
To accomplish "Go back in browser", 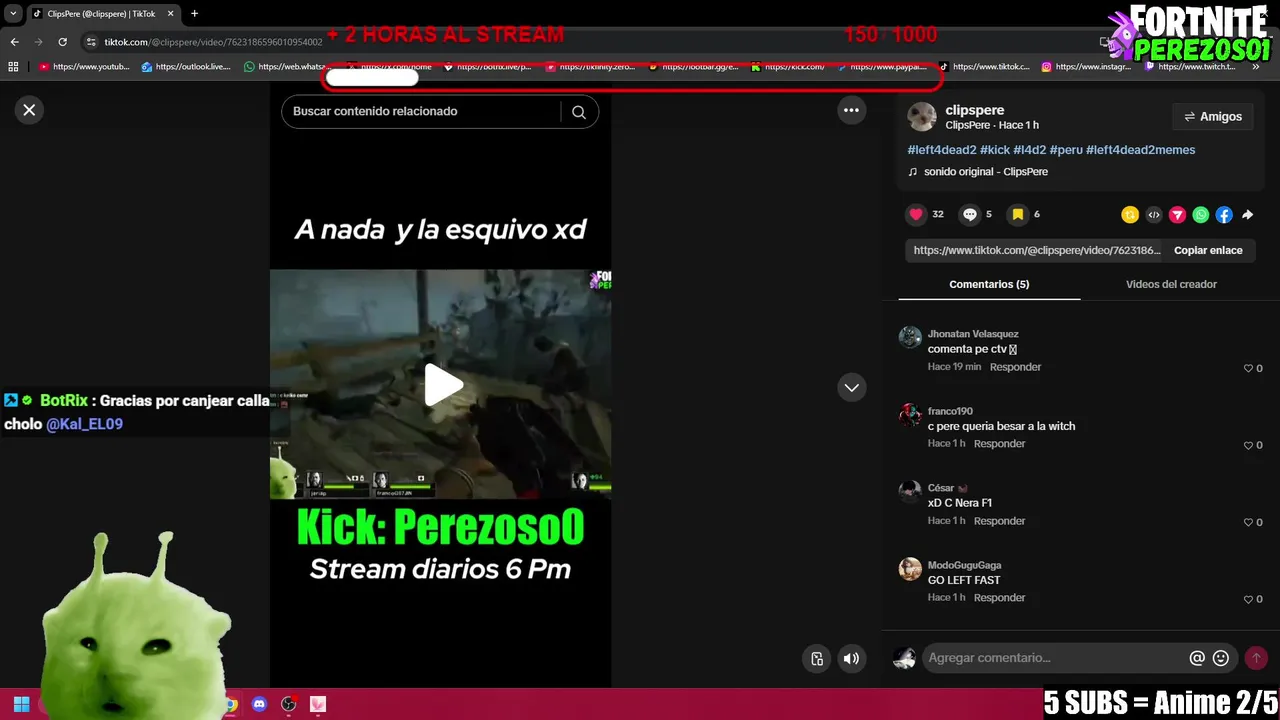I will click(x=15, y=42).
